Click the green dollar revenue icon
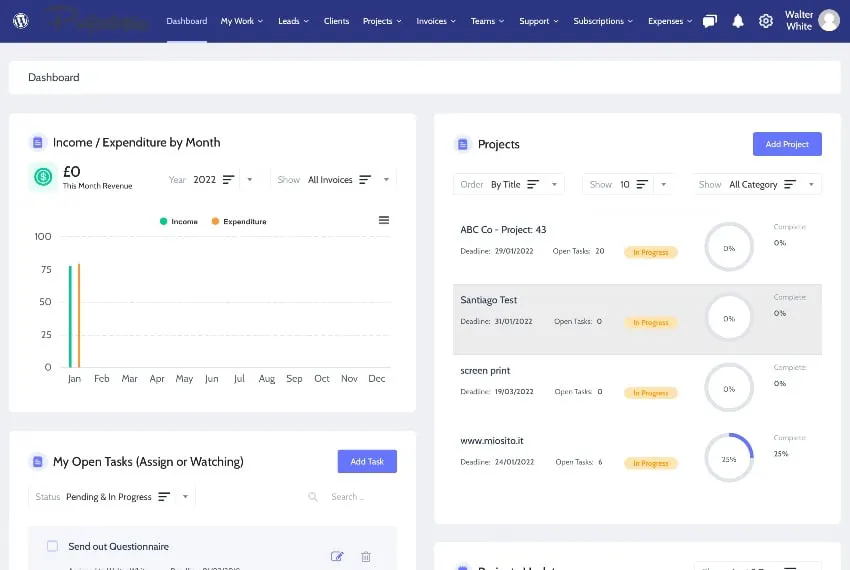This screenshot has height=570, width=850. [x=43, y=177]
